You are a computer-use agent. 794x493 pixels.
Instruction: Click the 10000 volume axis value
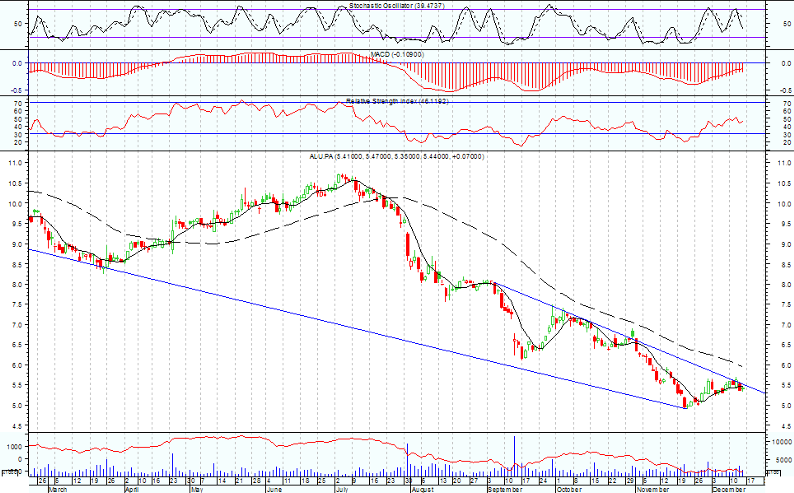coord(781,441)
